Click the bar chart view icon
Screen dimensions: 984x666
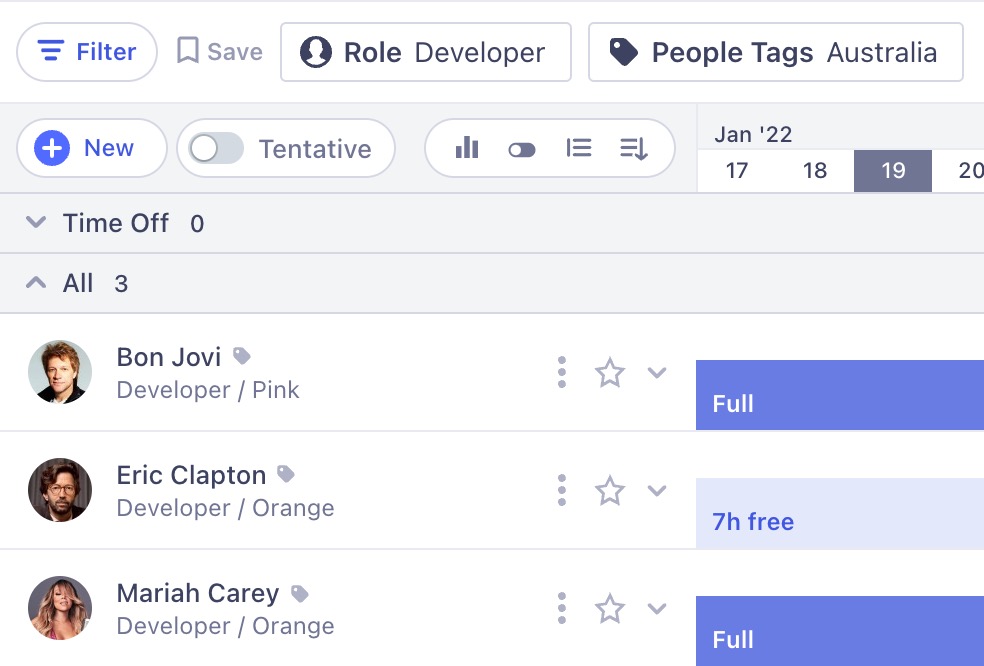click(x=467, y=149)
